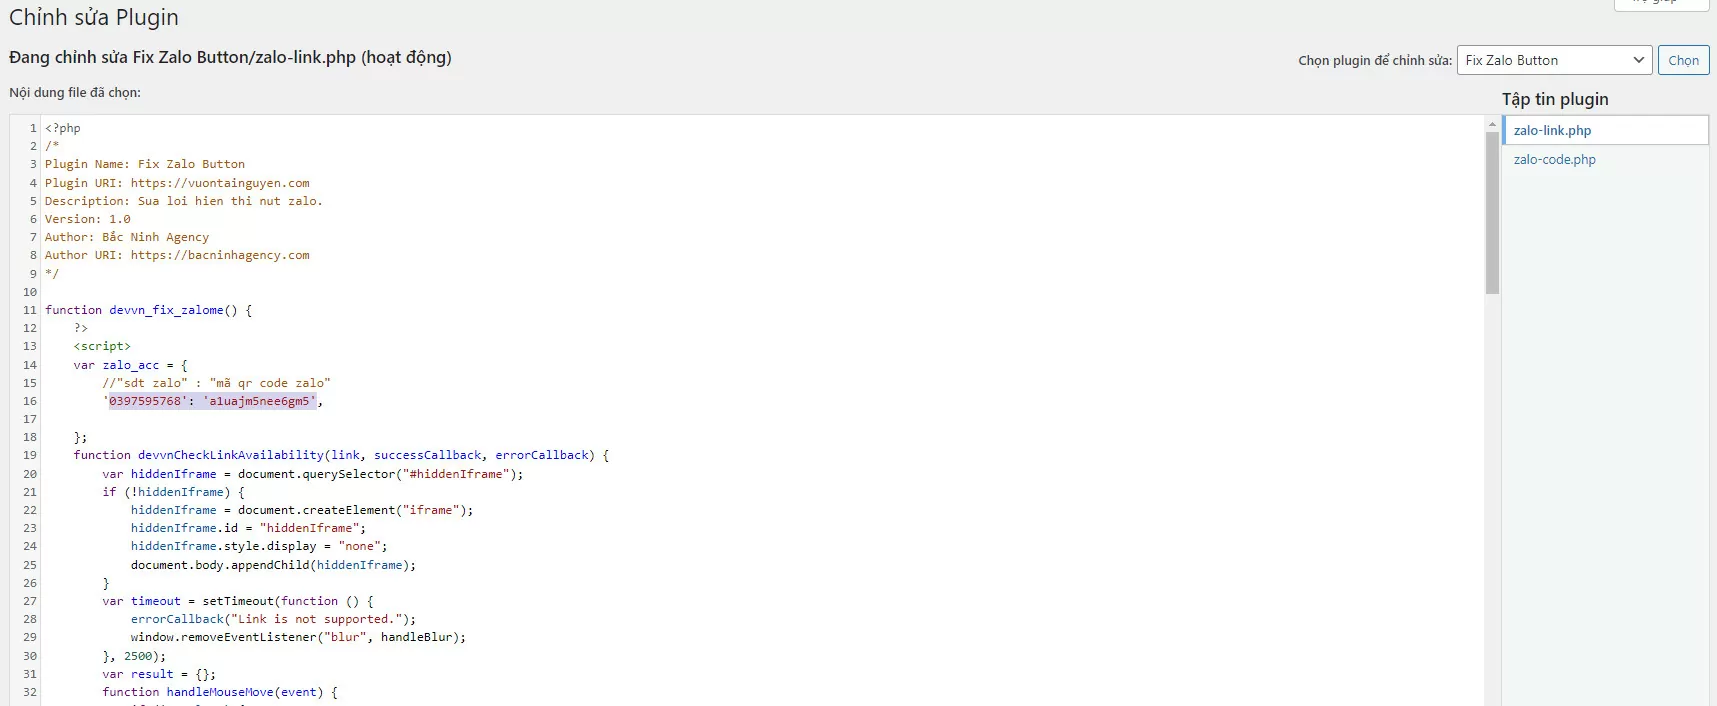Click line number 10 in the gutter
The height and width of the screenshot is (706, 1717).
pyautogui.click(x=30, y=292)
